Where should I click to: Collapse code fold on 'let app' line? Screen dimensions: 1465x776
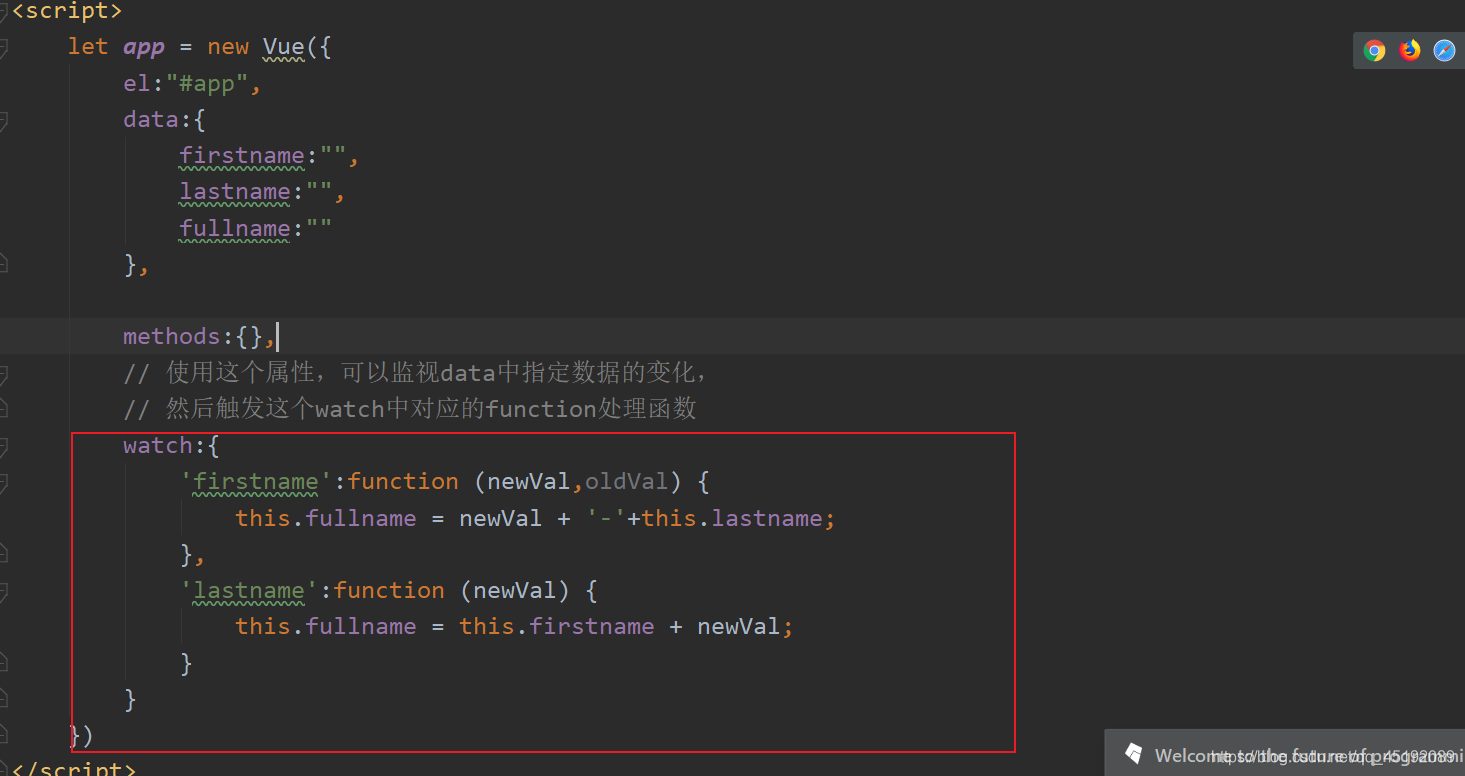pyautogui.click(x=3, y=47)
